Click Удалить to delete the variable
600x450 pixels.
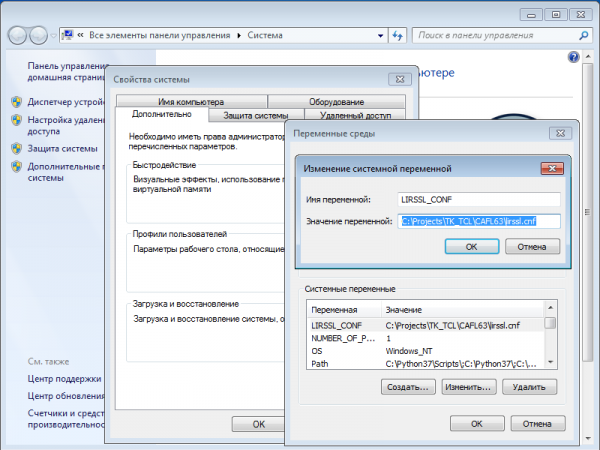(526, 386)
